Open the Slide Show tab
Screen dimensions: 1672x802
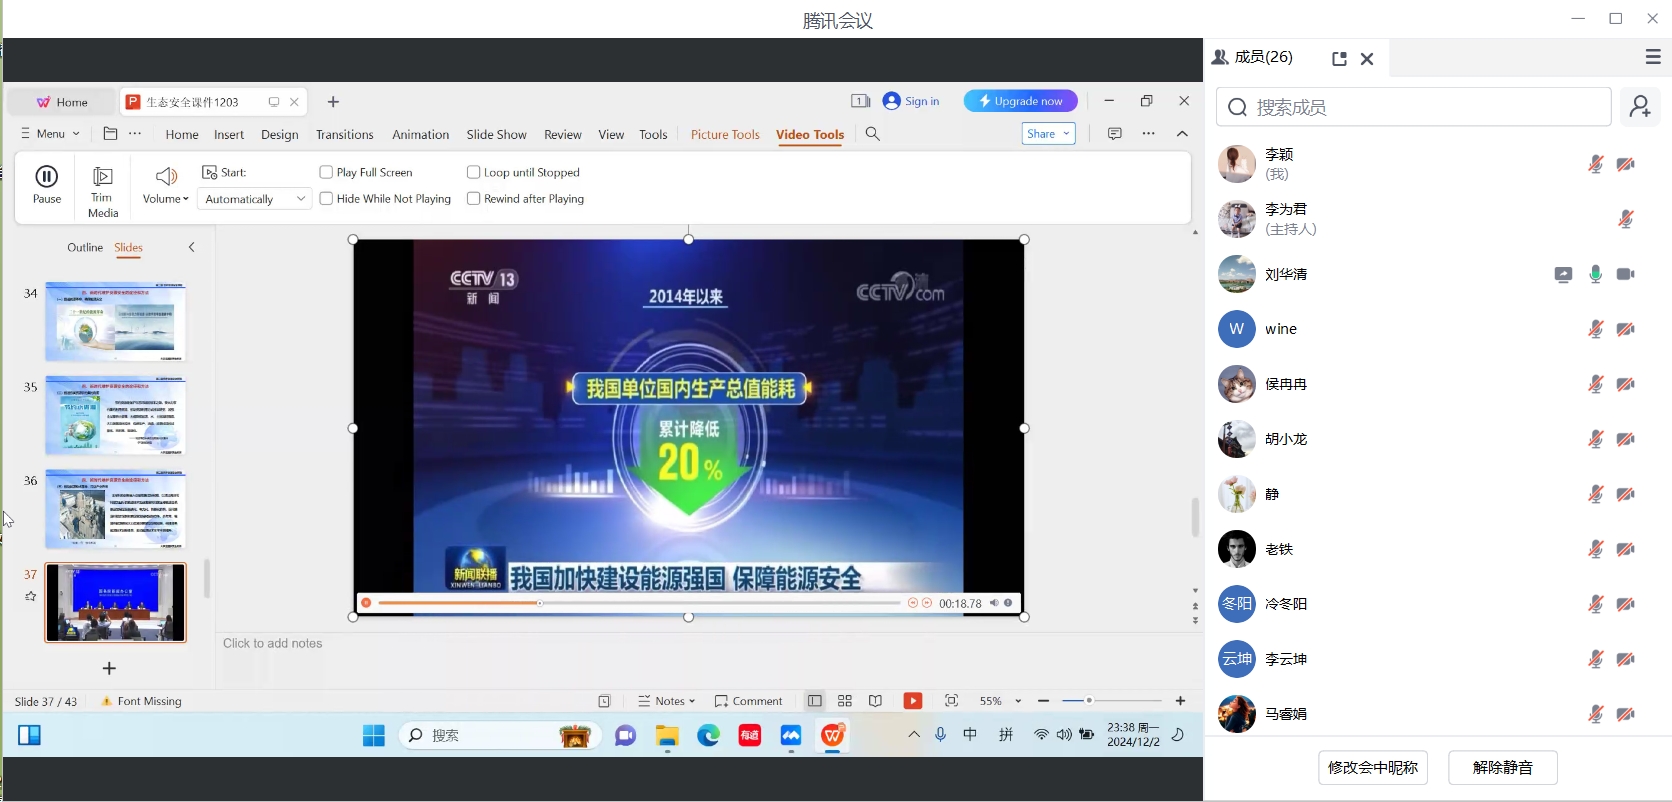(496, 134)
